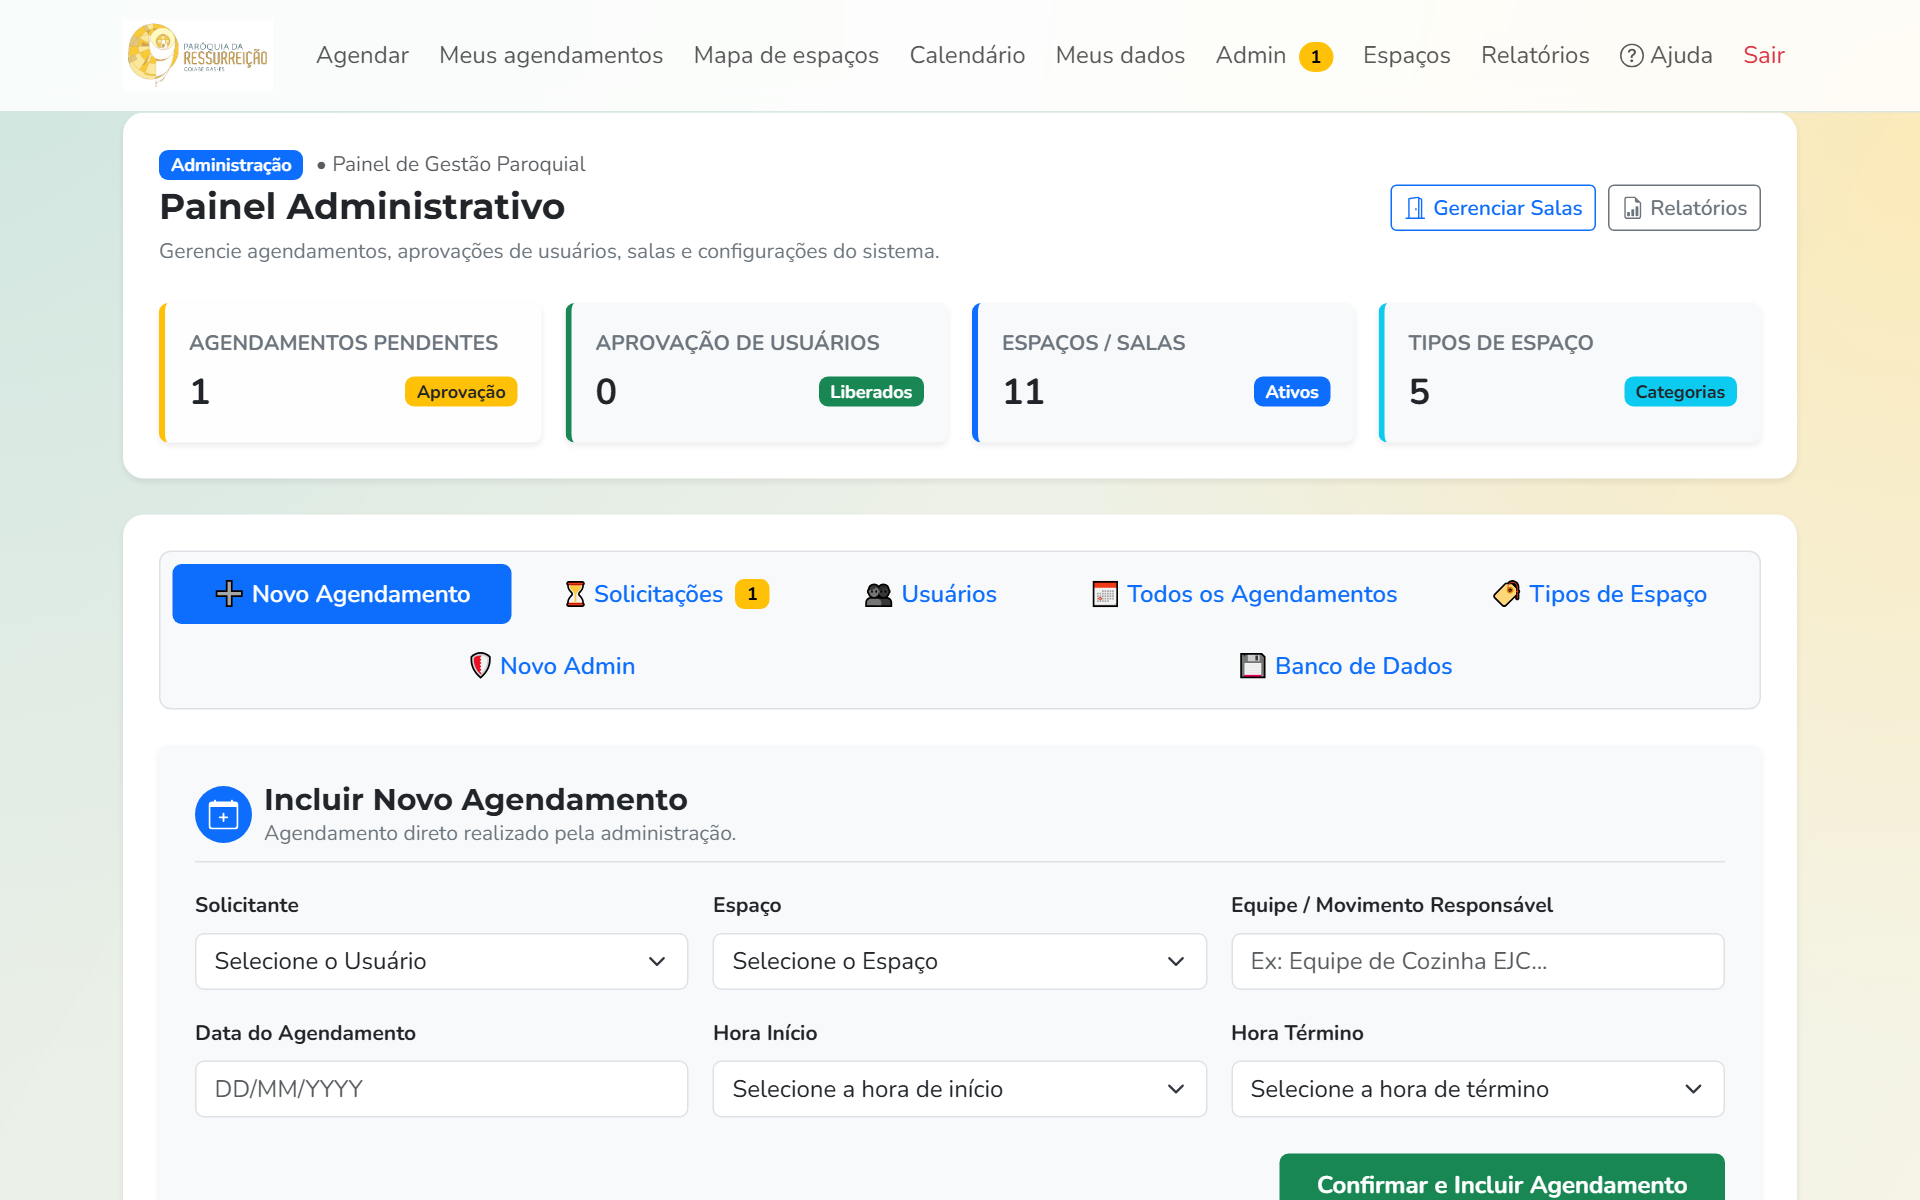Select the Novo Admin tab
This screenshot has width=1920, height=1200.
coord(552,666)
